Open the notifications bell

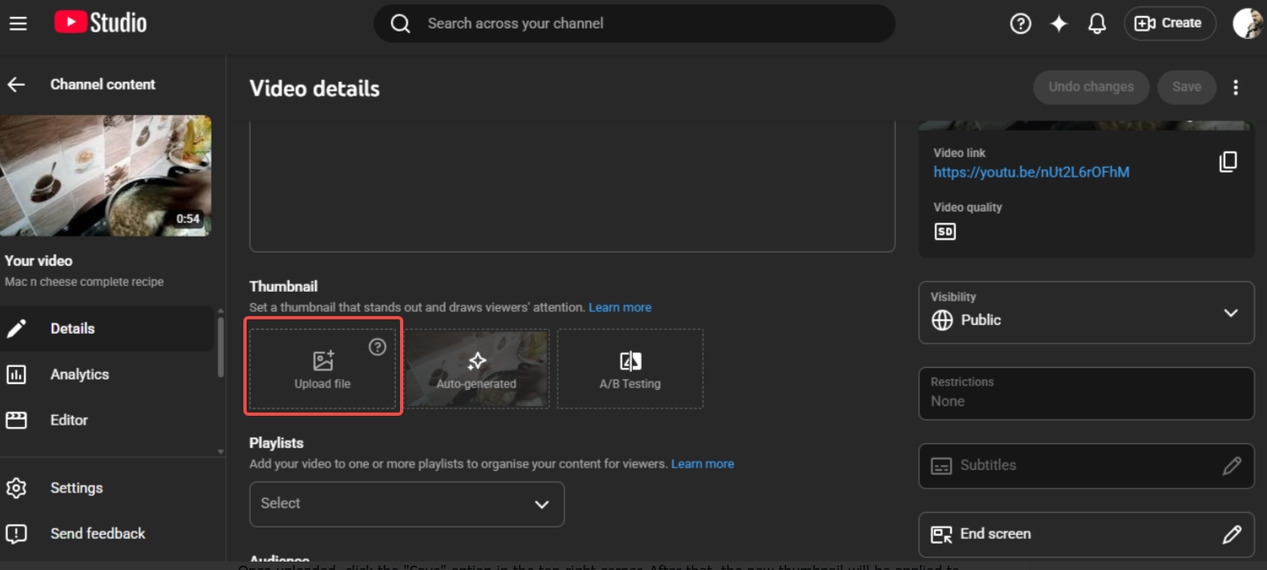pos(1097,23)
